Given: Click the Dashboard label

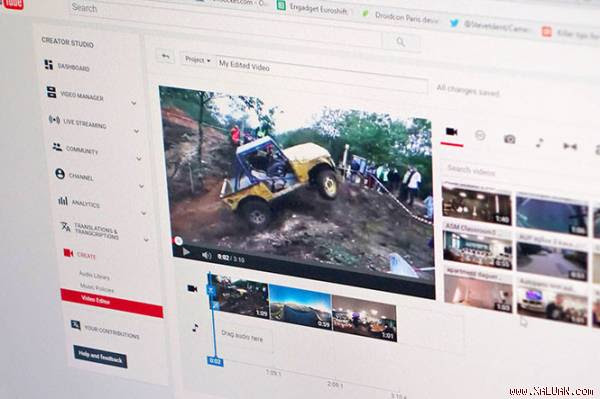Looking at the screenshot, I should click(73, 68).
